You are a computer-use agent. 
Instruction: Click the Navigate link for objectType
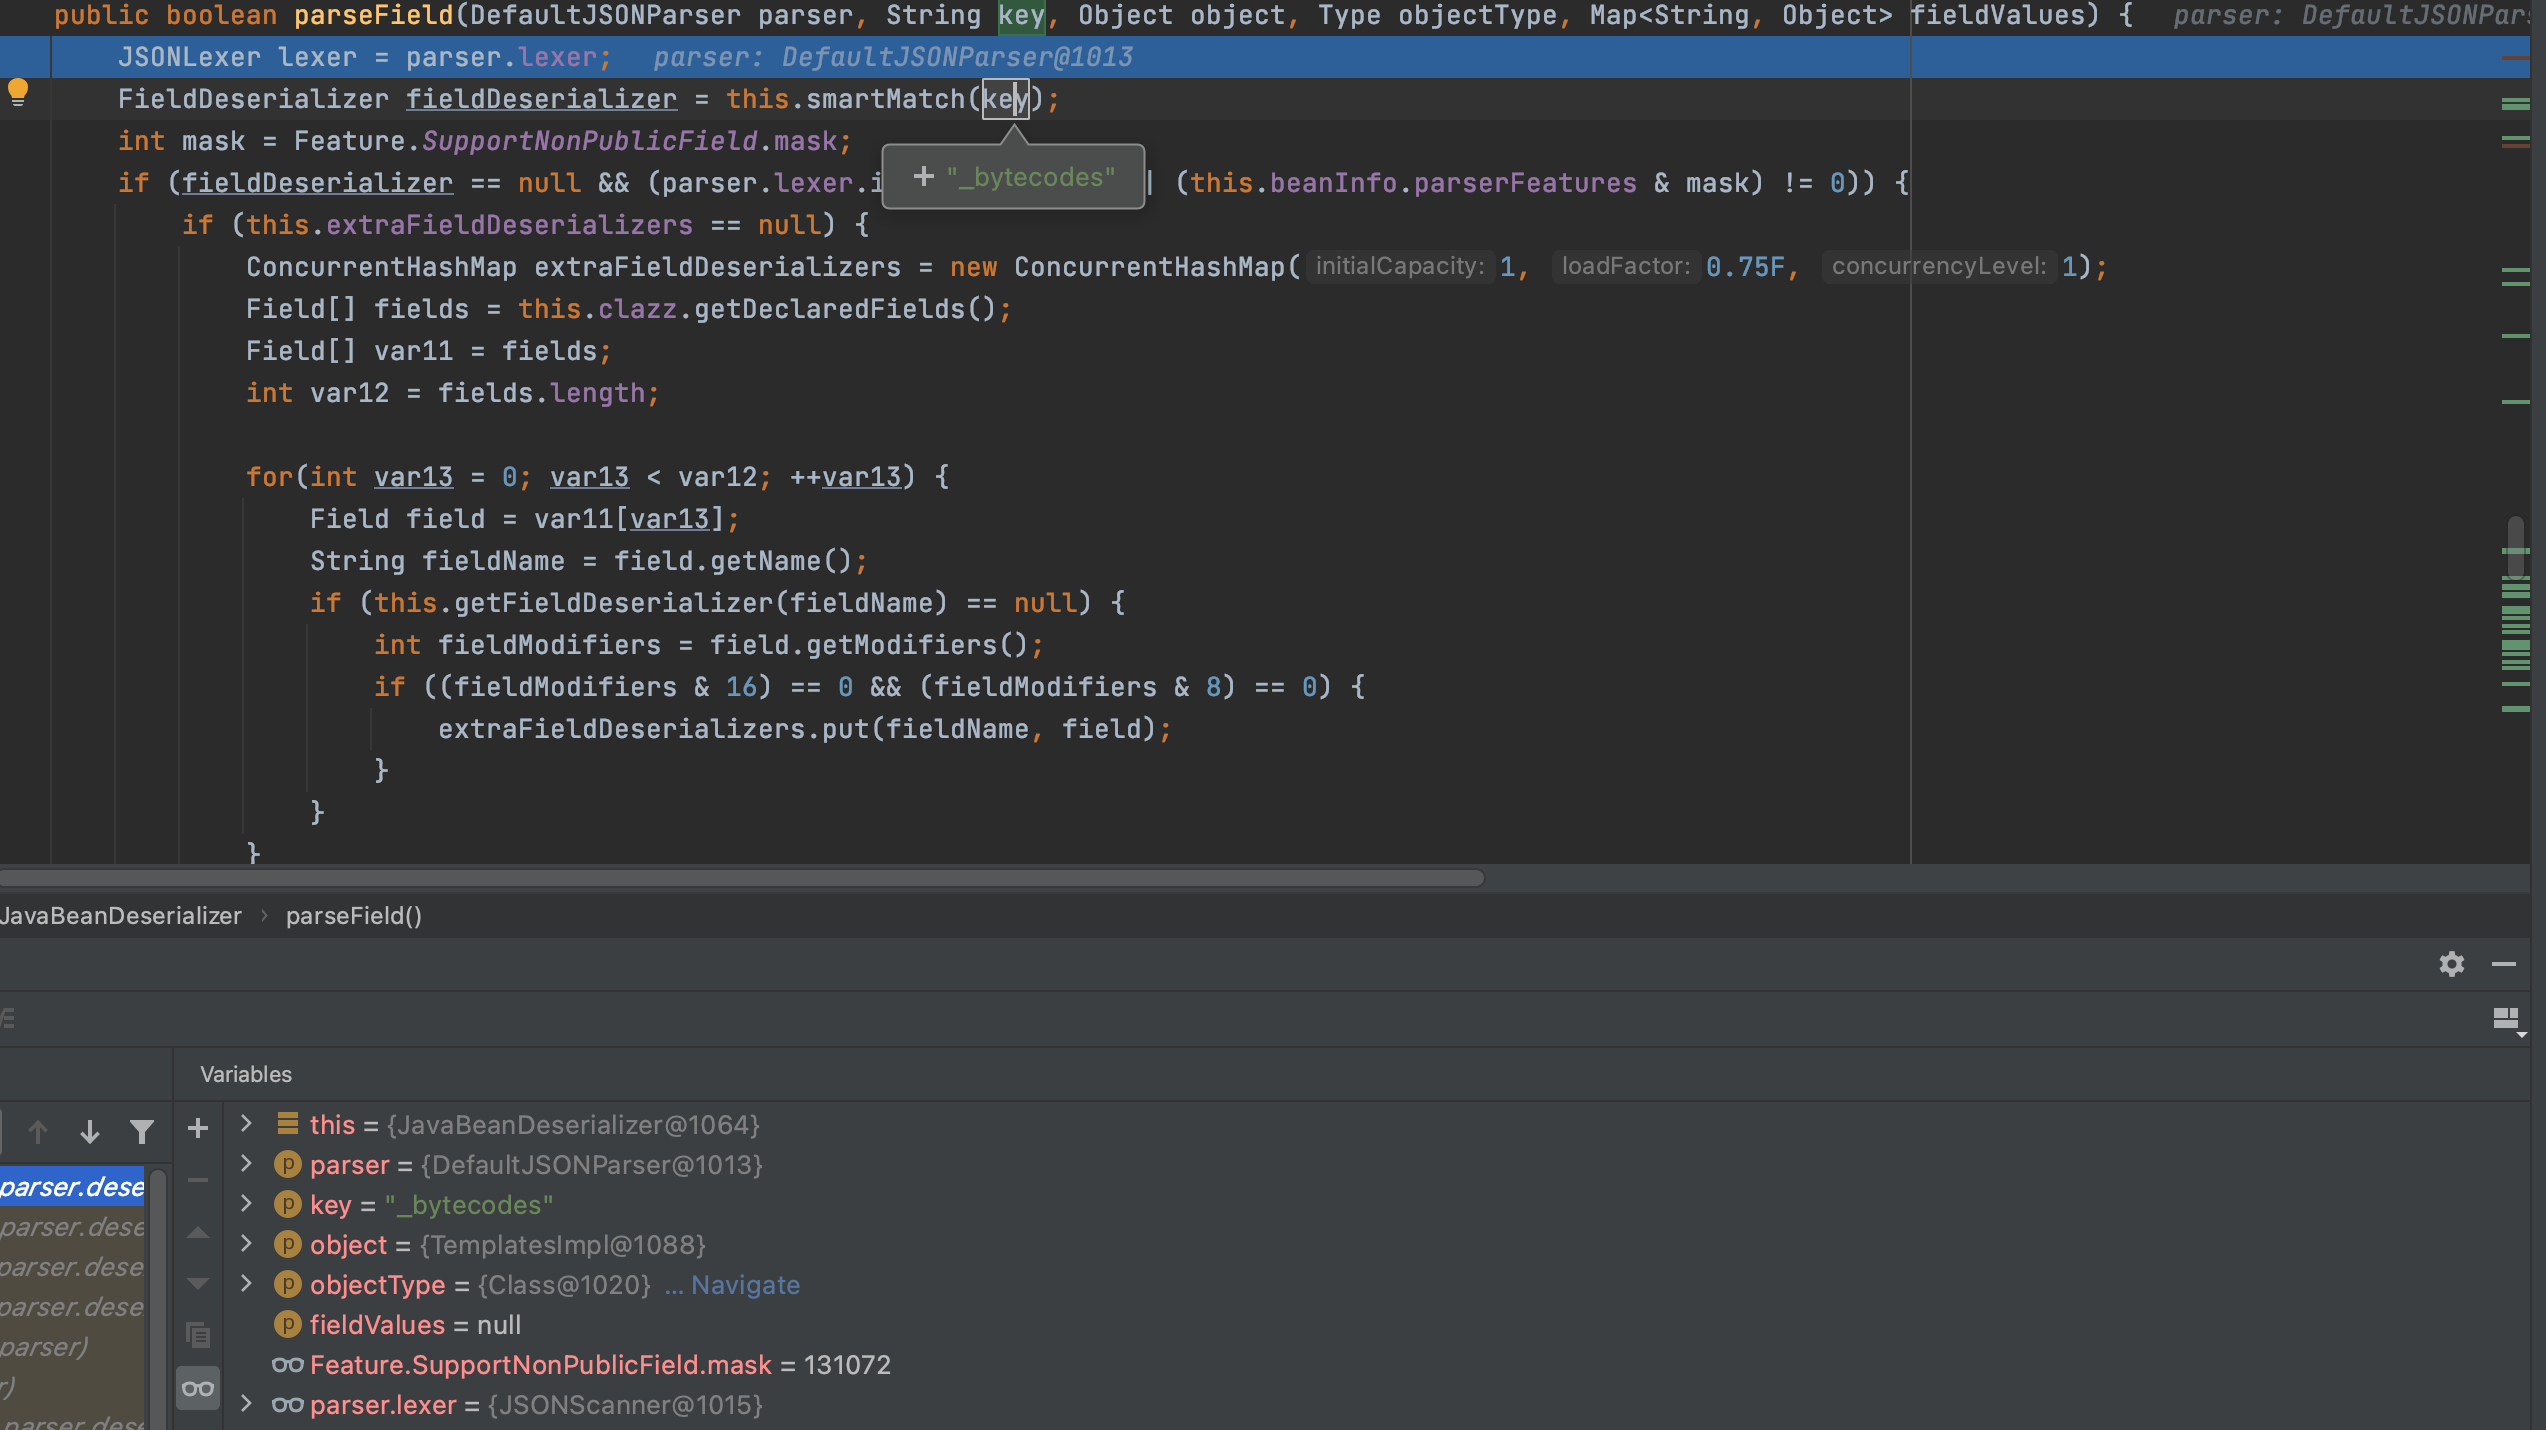(745, 1285)
